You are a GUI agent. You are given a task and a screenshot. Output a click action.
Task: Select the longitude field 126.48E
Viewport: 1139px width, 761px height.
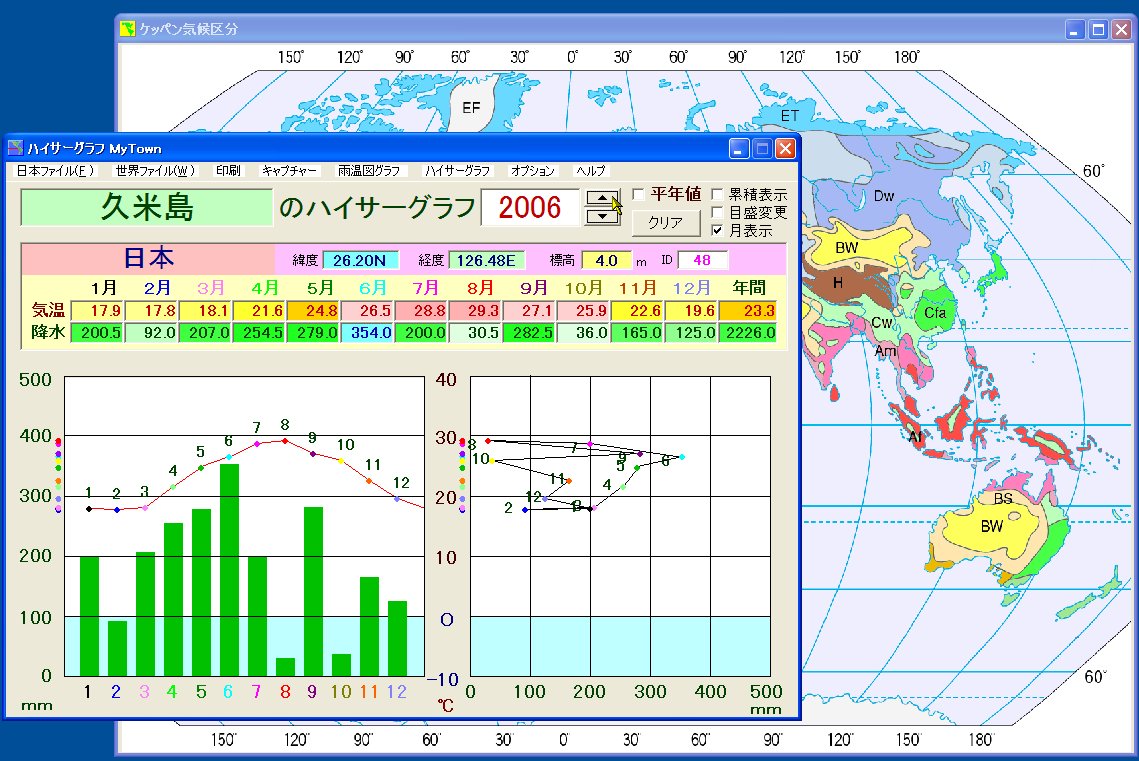487,260
